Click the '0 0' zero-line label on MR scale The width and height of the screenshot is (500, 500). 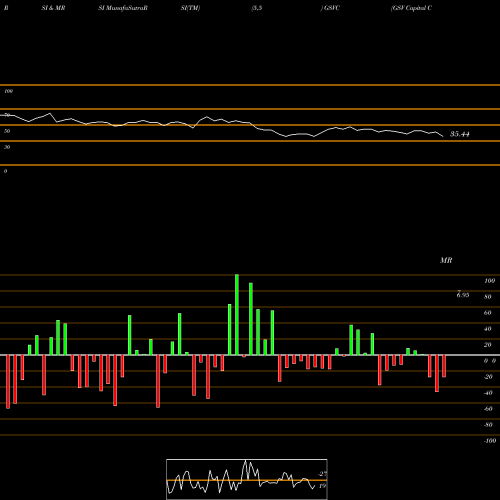click(490, 361)
